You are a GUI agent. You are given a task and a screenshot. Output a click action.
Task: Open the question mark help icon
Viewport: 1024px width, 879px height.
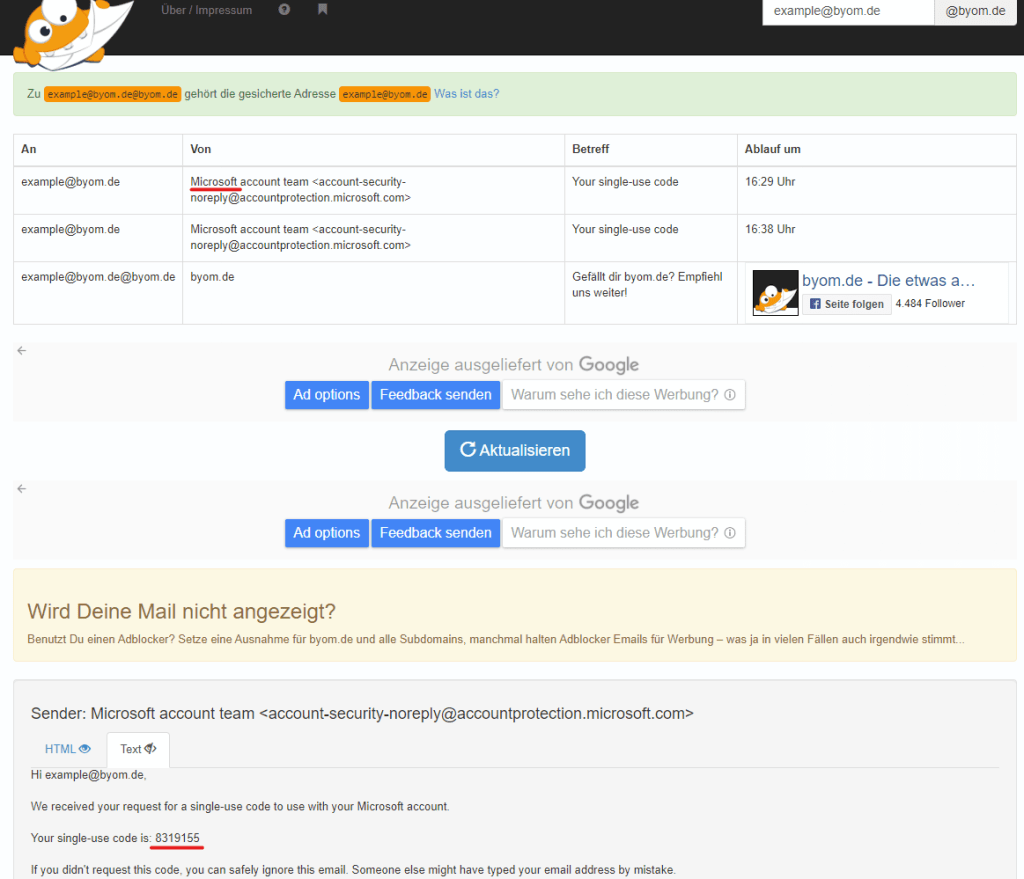[x=285, y=10]
